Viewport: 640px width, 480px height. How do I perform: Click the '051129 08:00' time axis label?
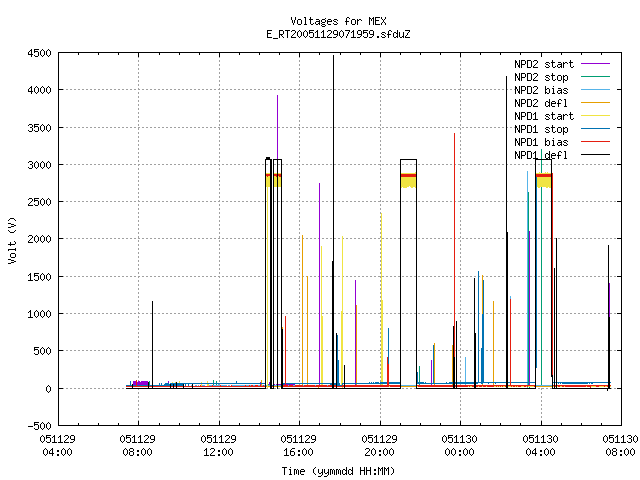[x=138, y=446]
